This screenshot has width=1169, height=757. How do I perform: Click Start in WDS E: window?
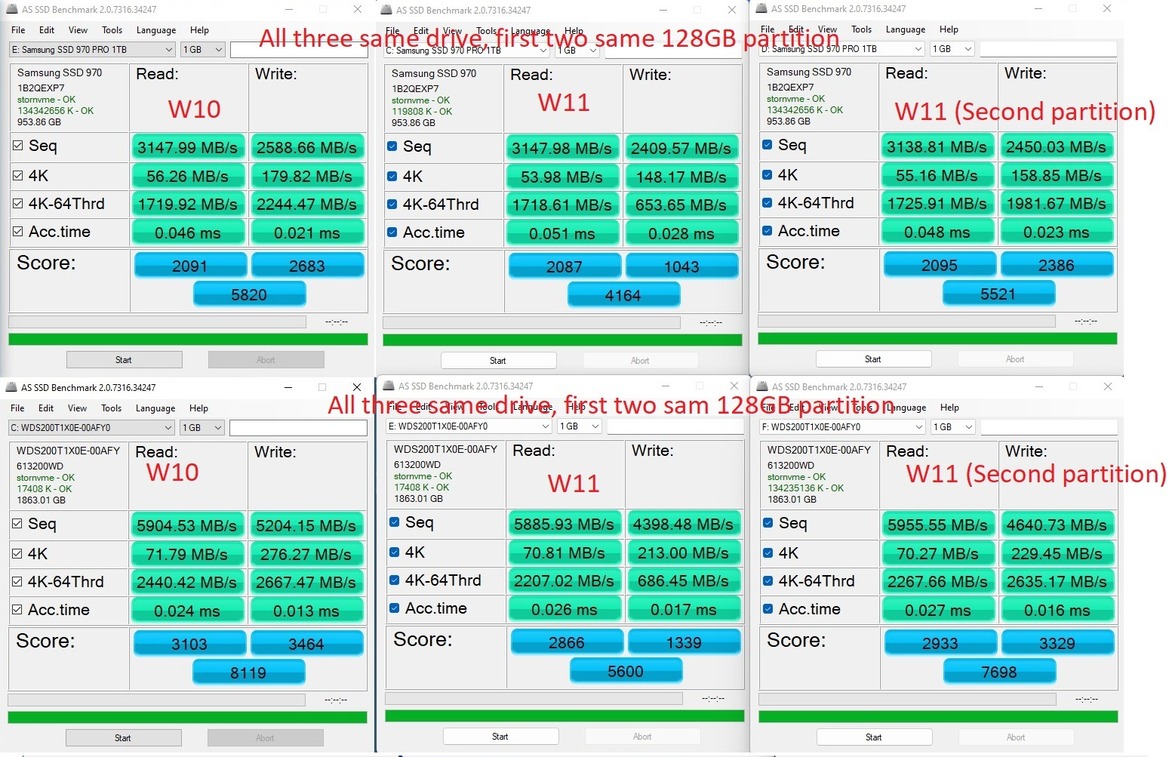500,736
